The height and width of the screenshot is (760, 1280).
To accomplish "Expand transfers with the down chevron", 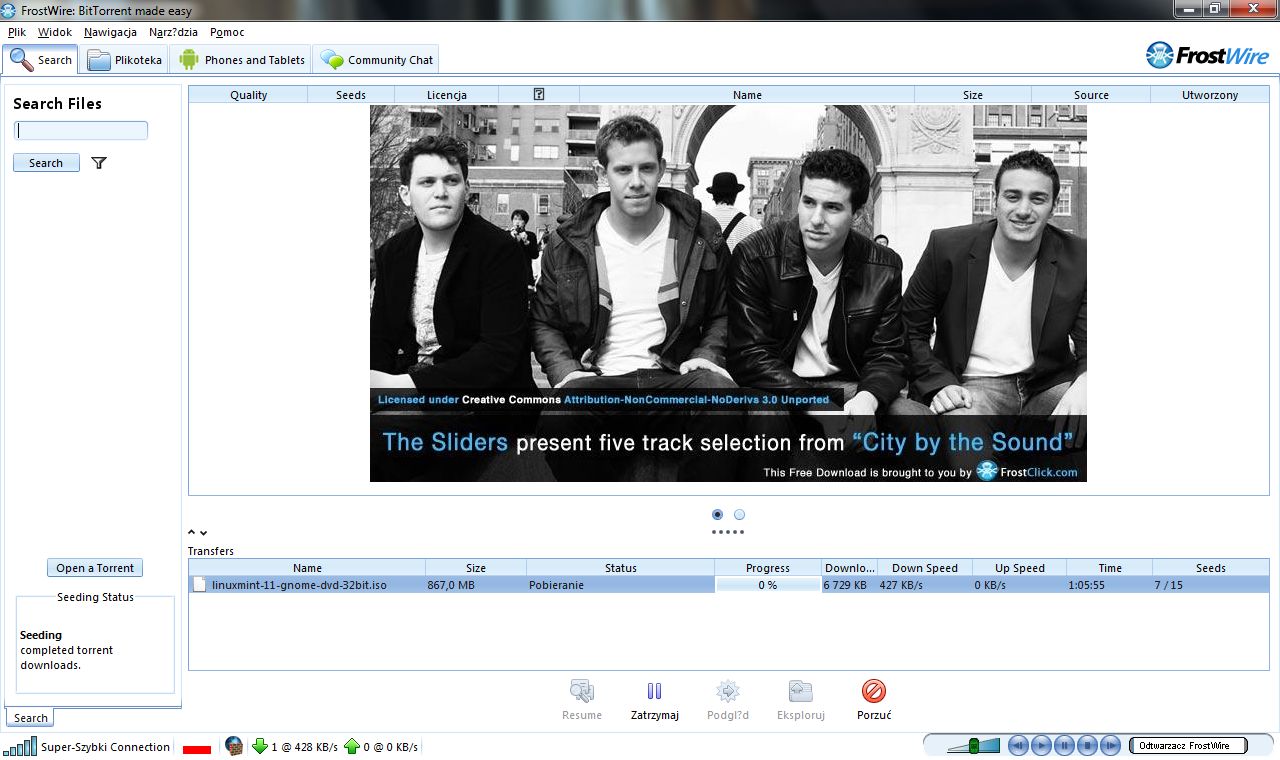I will coord(204,533).
